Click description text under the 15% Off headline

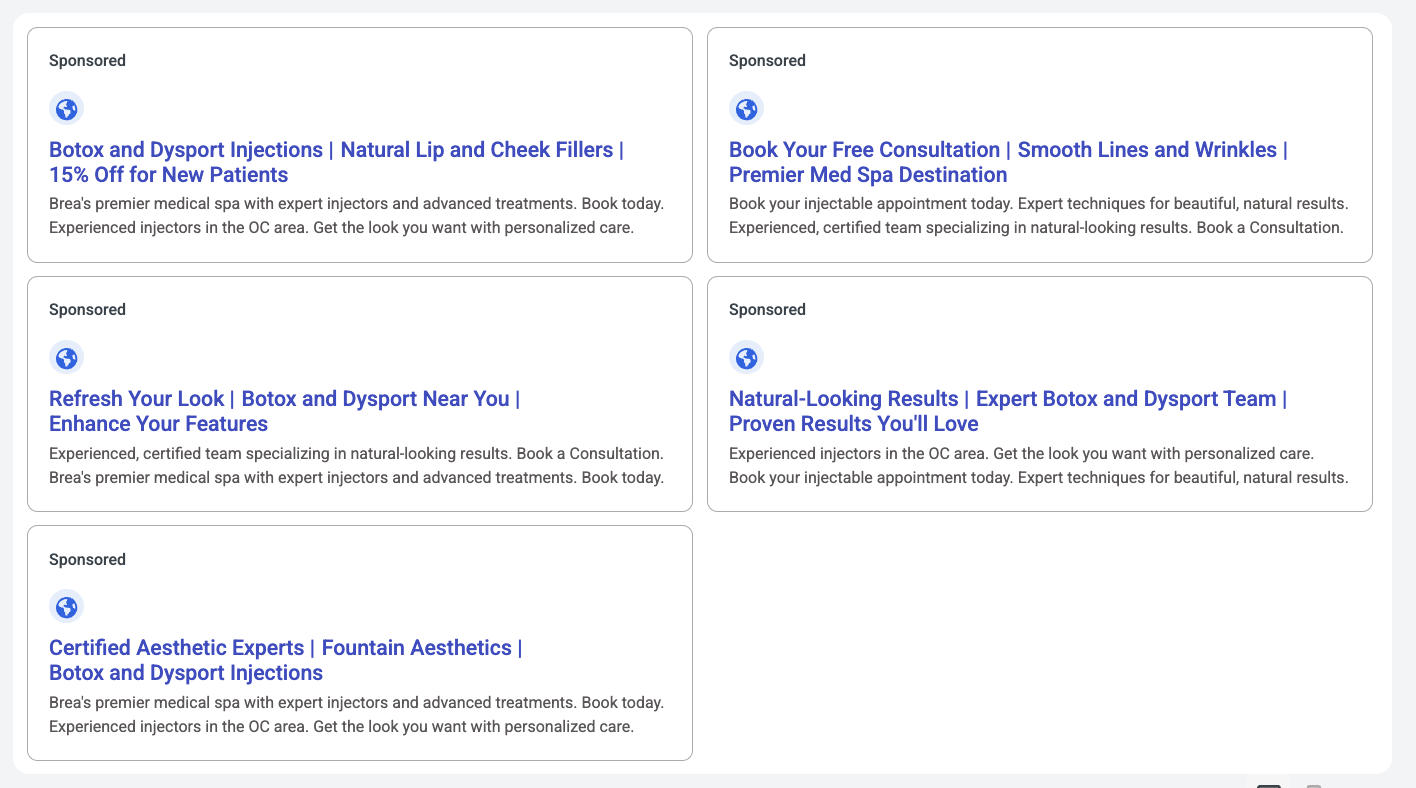(356, 216)
